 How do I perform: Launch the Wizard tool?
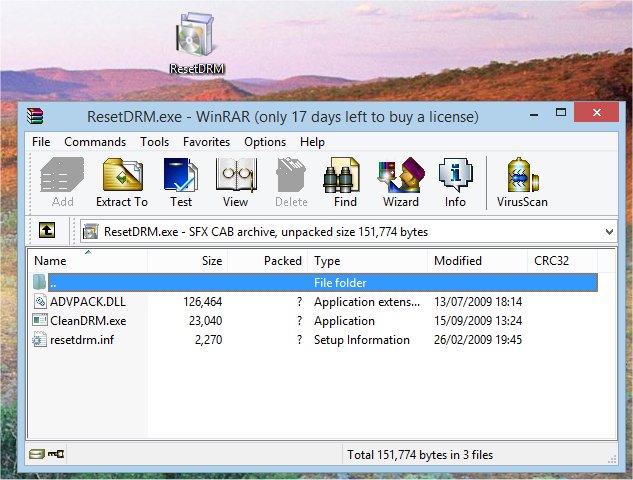pyautogui.click(x=401, y=182)
